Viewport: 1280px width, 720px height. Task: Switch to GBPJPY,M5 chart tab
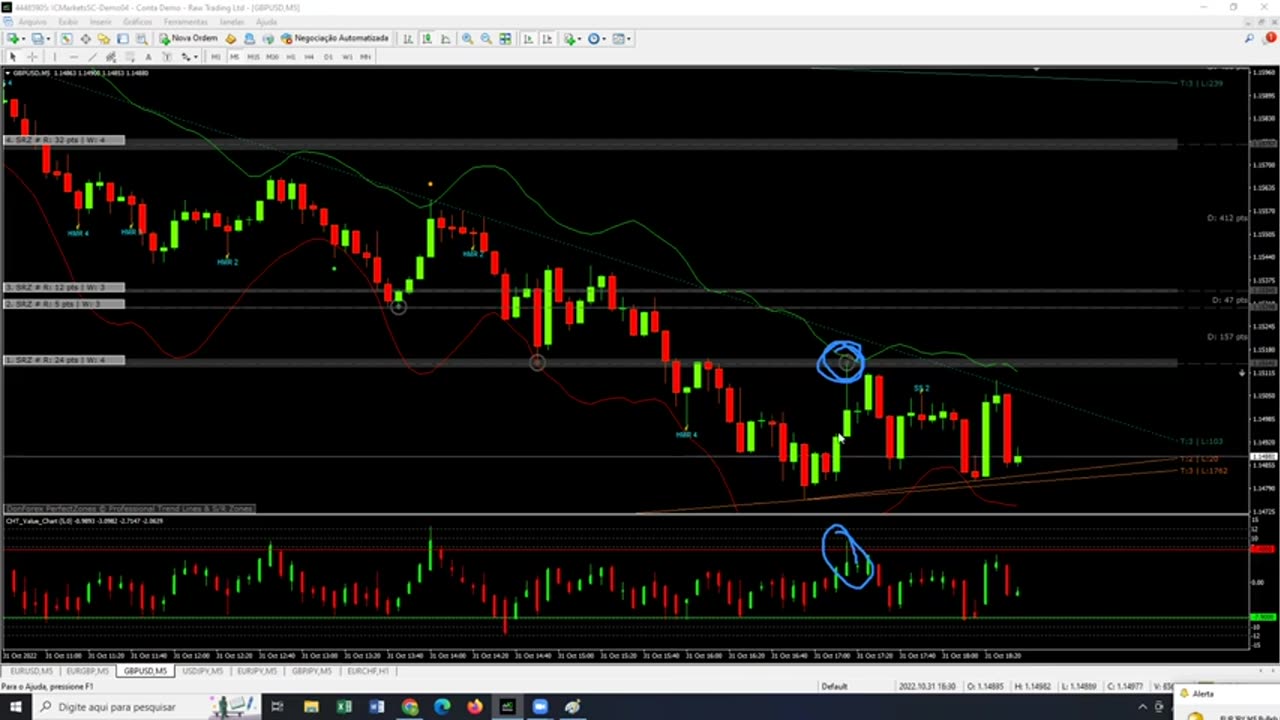click(x=312, y=671)
